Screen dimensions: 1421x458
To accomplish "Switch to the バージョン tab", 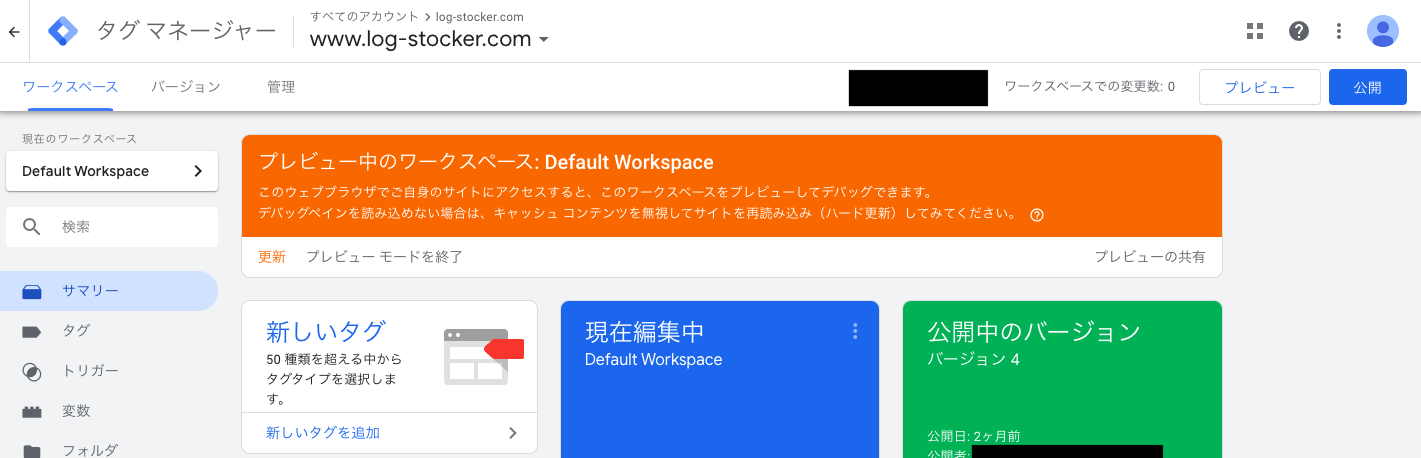I will tap(186, 87).
